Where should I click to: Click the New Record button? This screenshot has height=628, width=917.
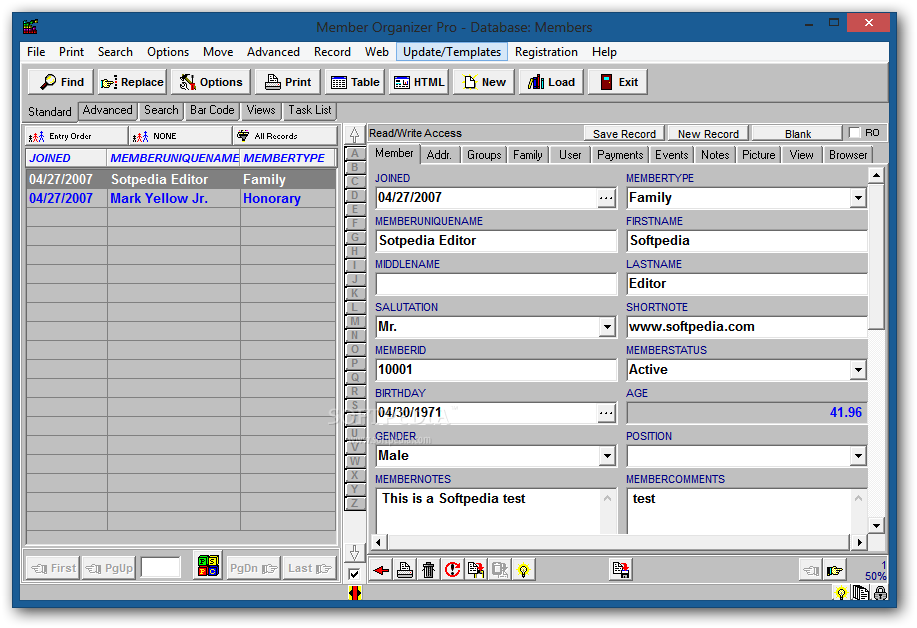708,134
